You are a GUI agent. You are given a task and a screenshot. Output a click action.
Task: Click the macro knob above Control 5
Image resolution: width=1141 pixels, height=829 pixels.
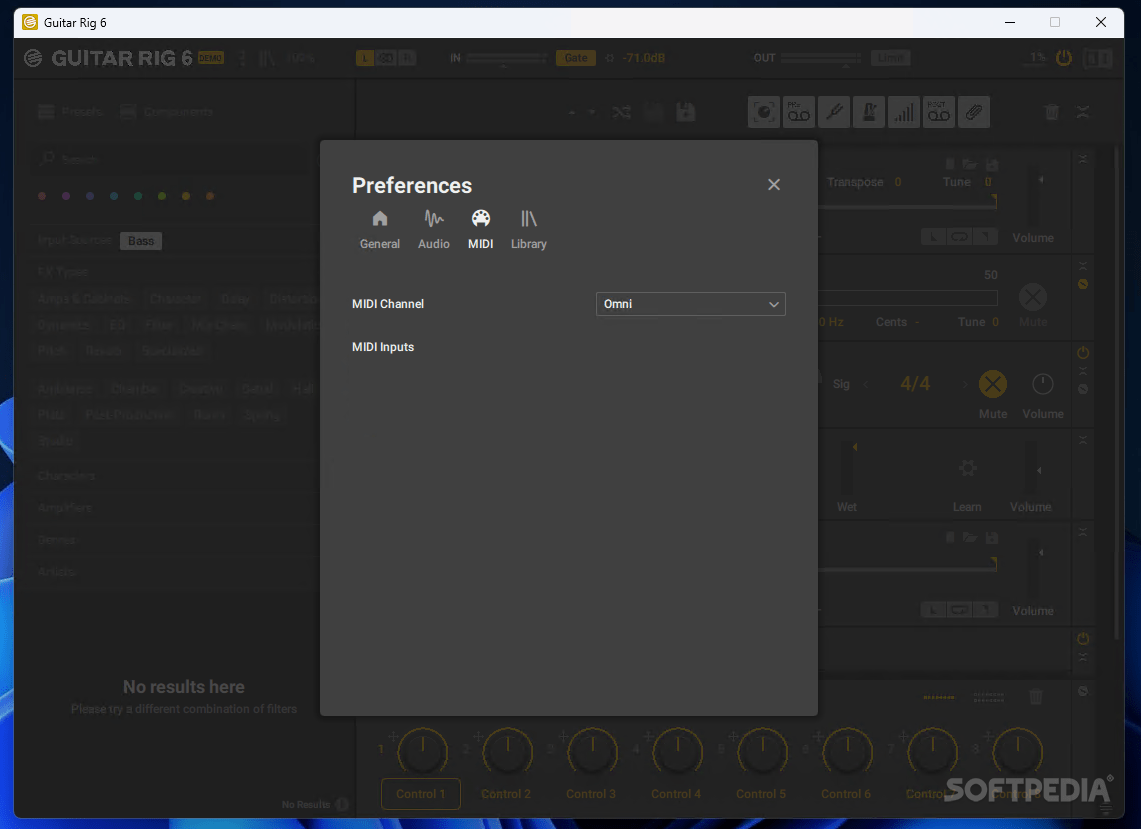pyautogui.click(x=763, y=751)
